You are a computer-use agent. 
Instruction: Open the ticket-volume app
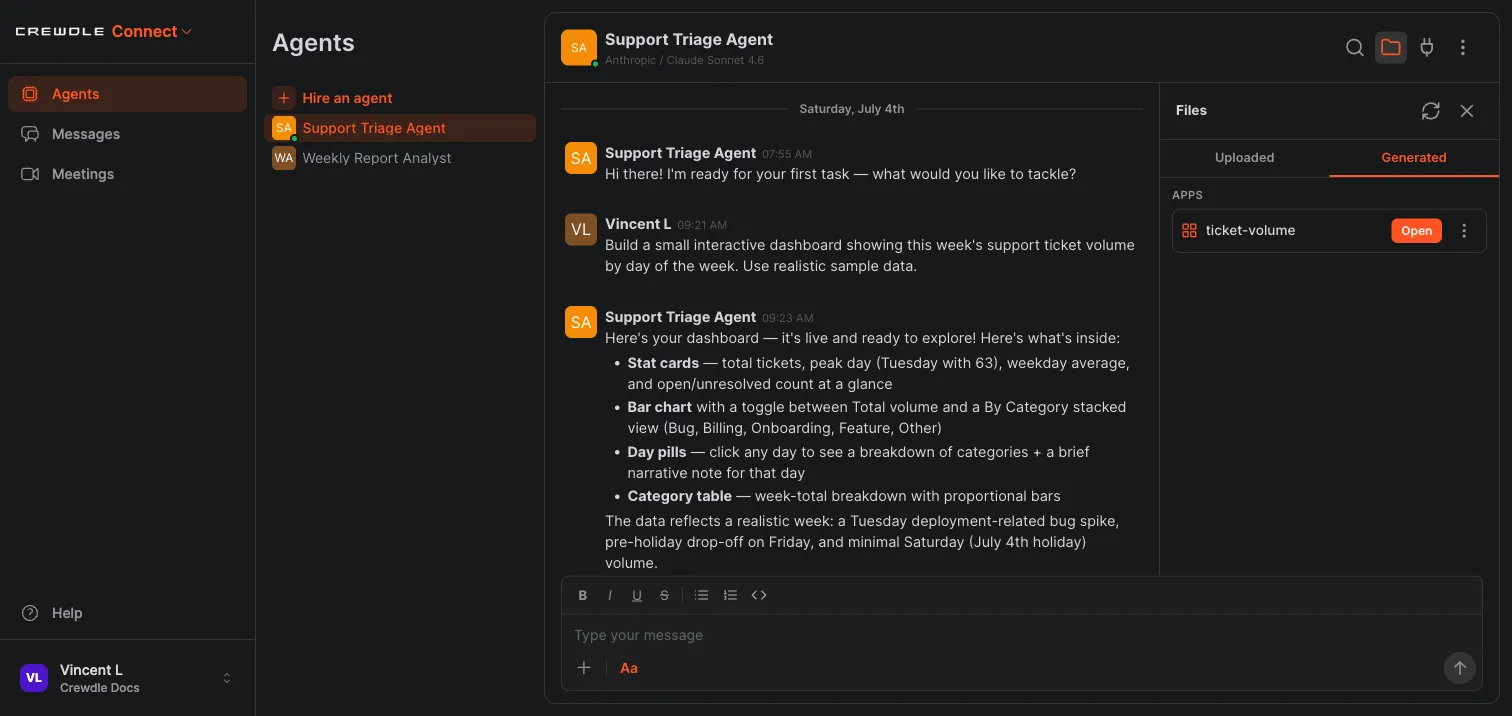[x=1416, y=231]
